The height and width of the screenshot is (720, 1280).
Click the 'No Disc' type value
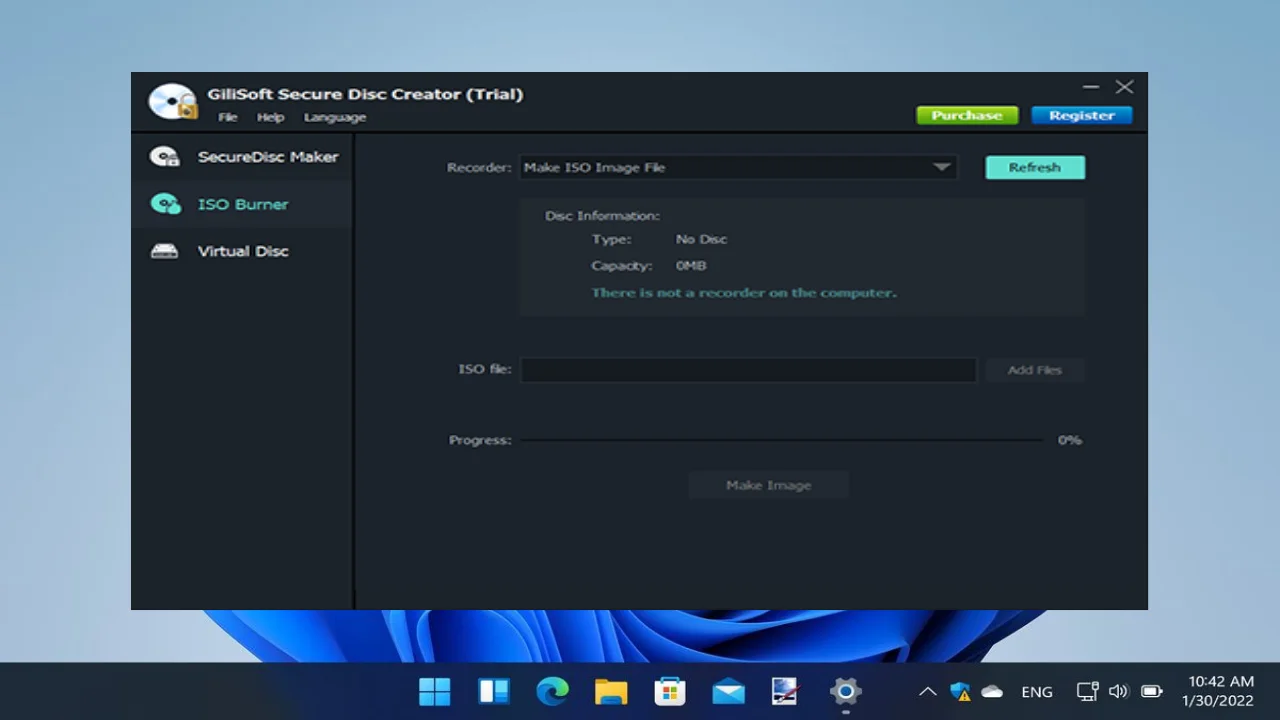click(701, 239)
